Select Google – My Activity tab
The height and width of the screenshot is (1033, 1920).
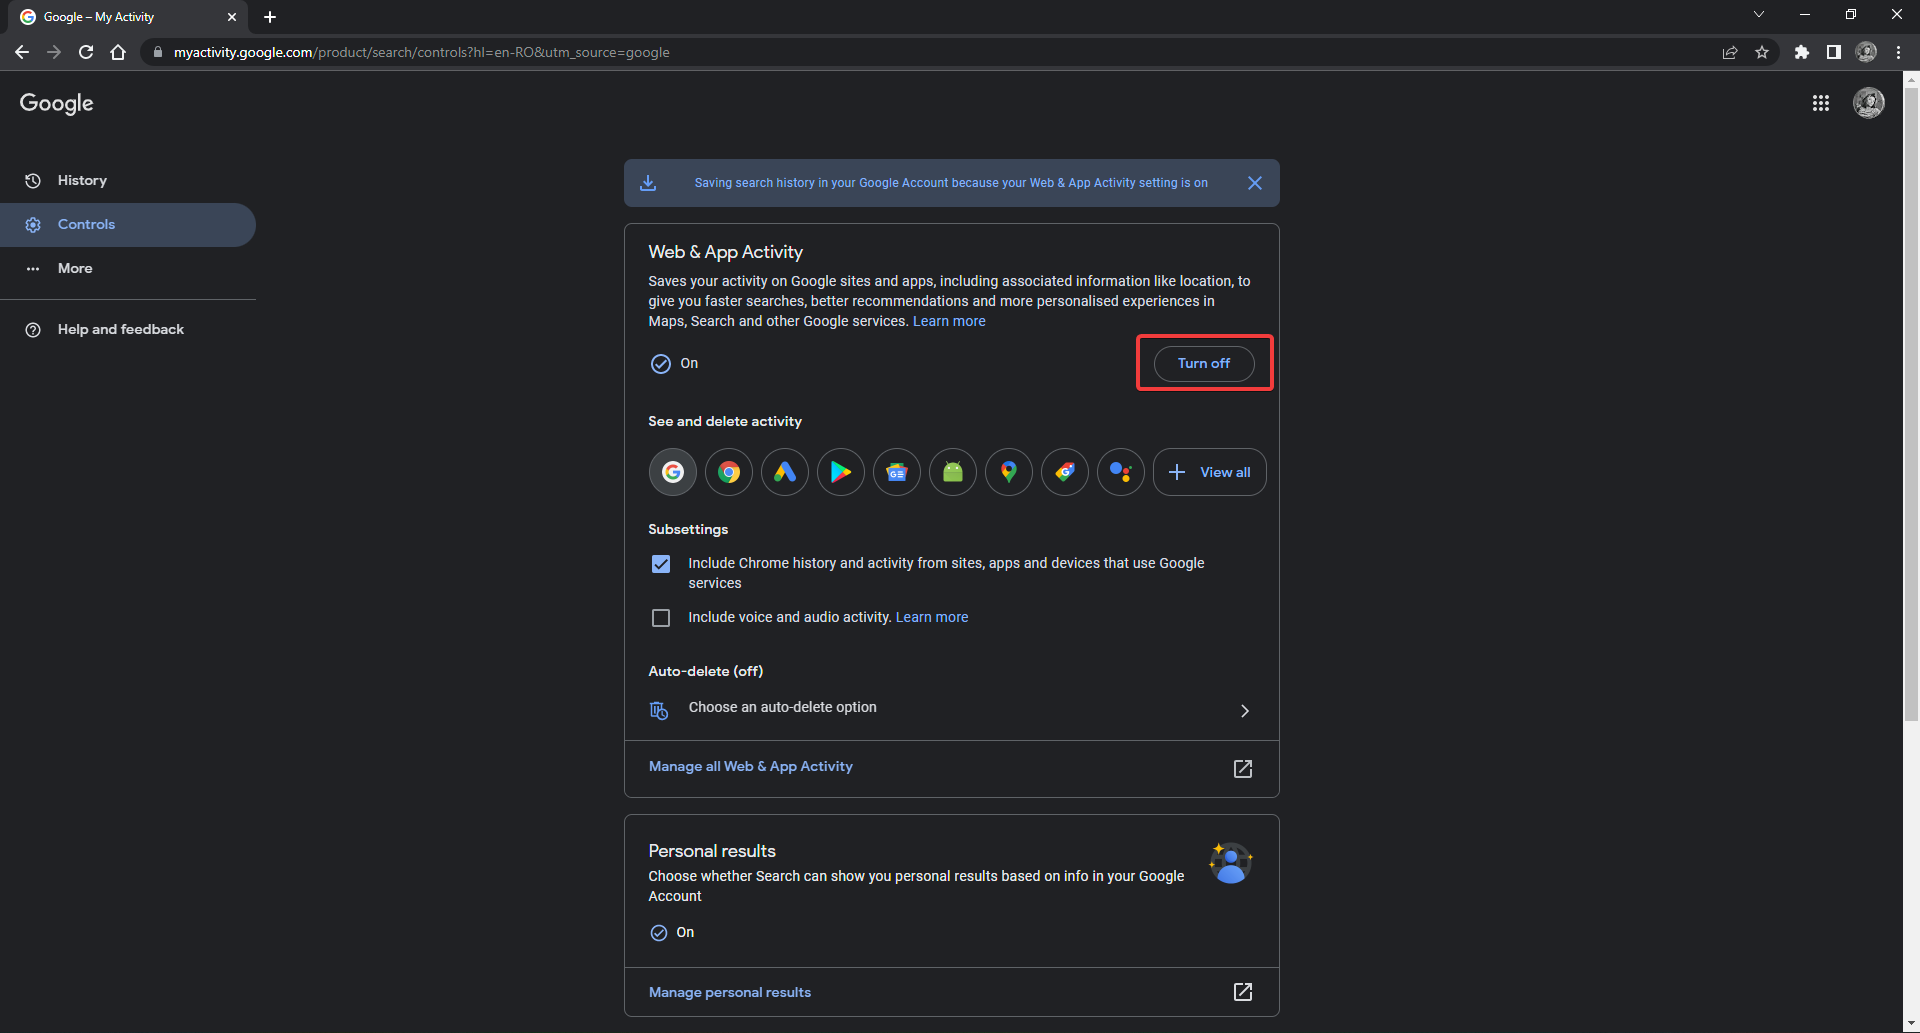(x=128, y=17)
